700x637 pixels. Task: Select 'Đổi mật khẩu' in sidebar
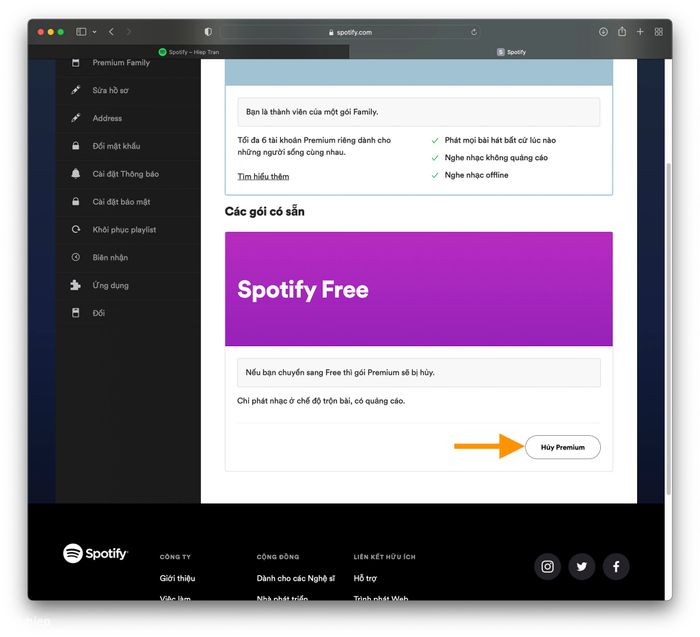coord(117,146)
